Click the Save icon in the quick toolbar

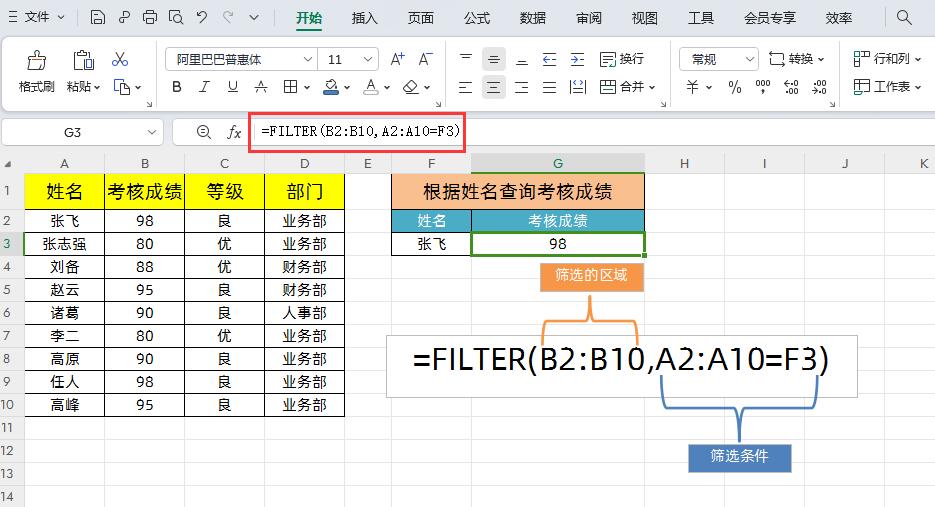point(98,17)
